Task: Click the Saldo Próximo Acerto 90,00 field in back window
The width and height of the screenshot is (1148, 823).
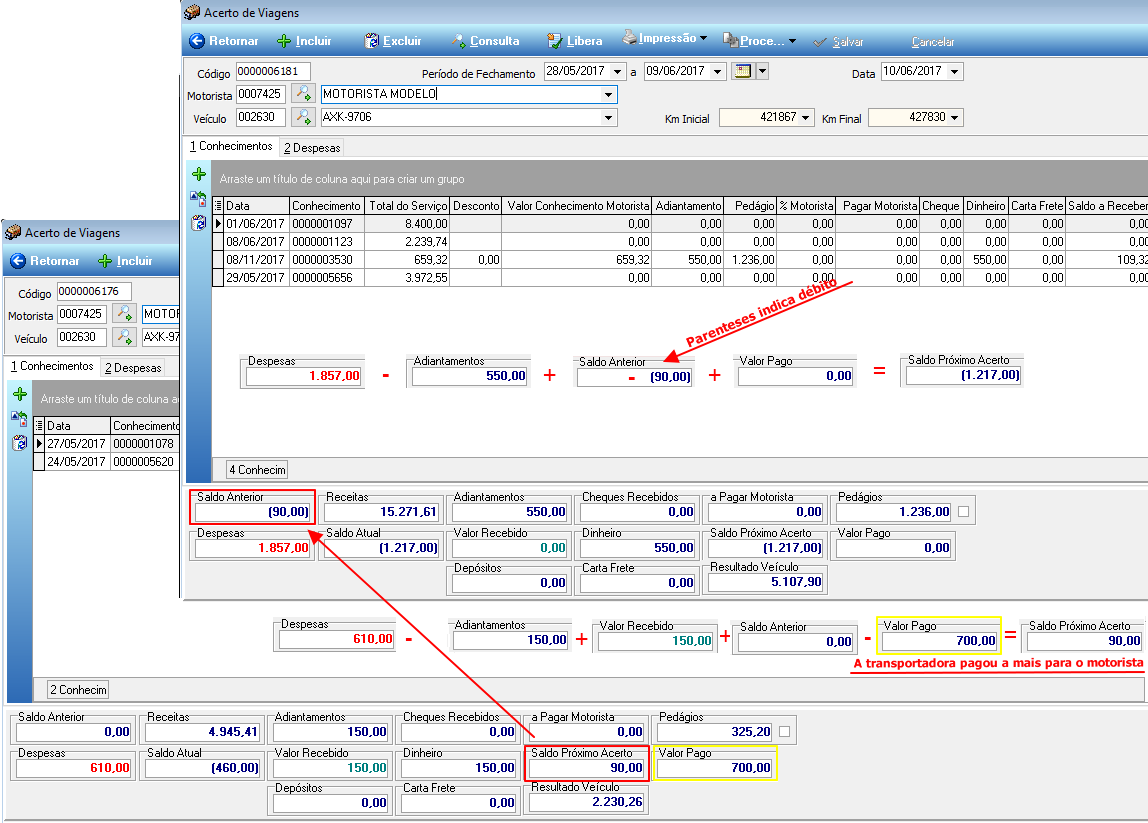Action: [x=587, y=768]
